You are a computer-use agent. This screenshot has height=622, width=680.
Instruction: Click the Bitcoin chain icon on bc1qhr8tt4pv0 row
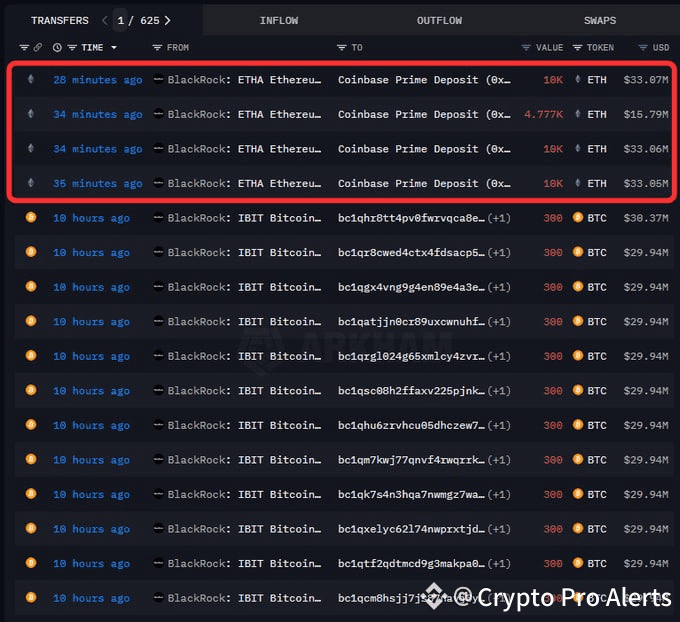pos(31,217)
